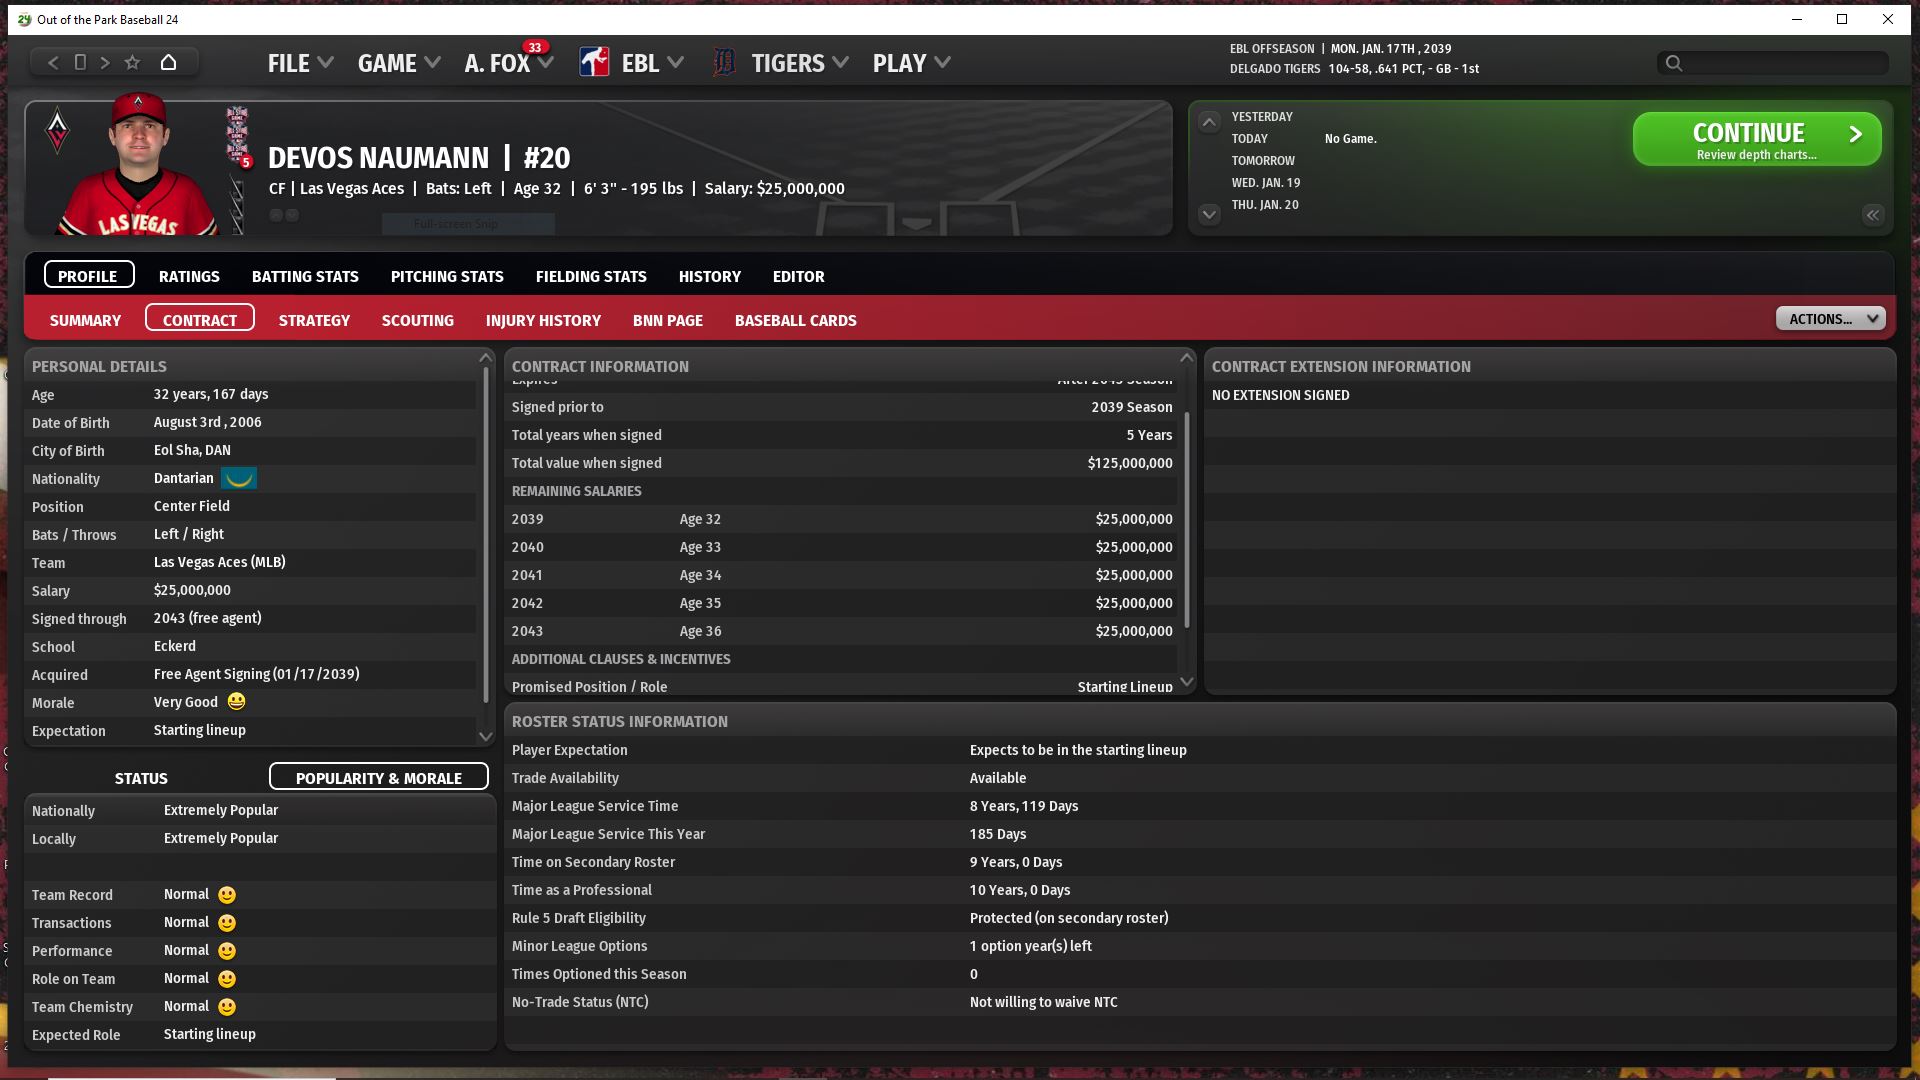Click the Las Vegas Aces logo

tap(58, 131)
